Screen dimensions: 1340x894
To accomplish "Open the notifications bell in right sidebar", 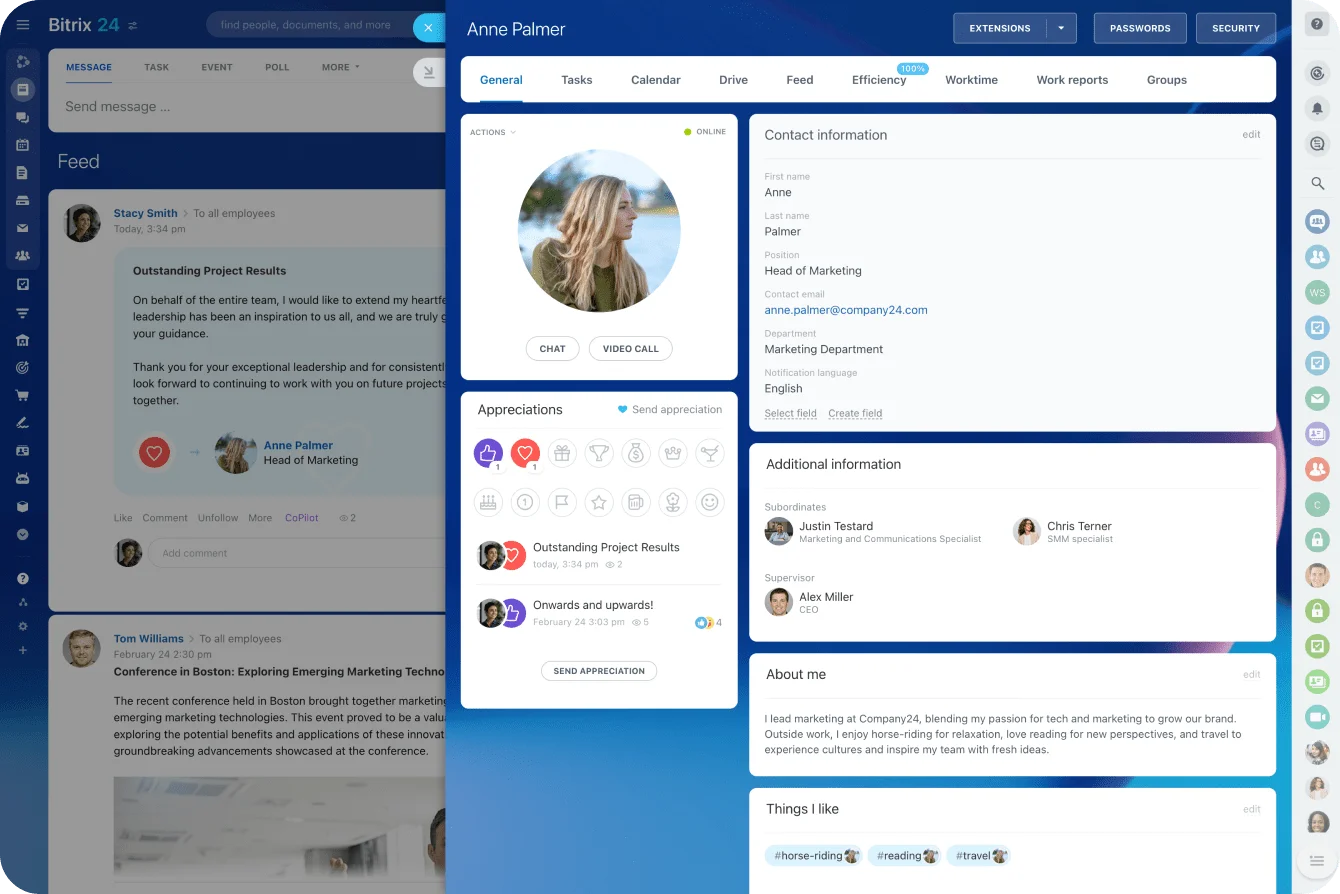I will (x=1317, y=108).
